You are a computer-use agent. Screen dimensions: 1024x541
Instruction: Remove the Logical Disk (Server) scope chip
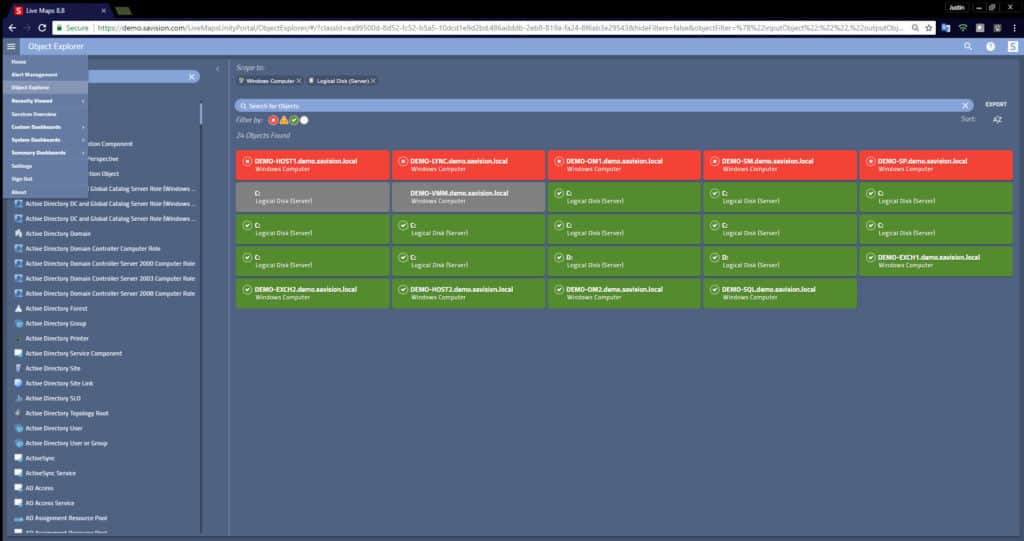(374, 81)
